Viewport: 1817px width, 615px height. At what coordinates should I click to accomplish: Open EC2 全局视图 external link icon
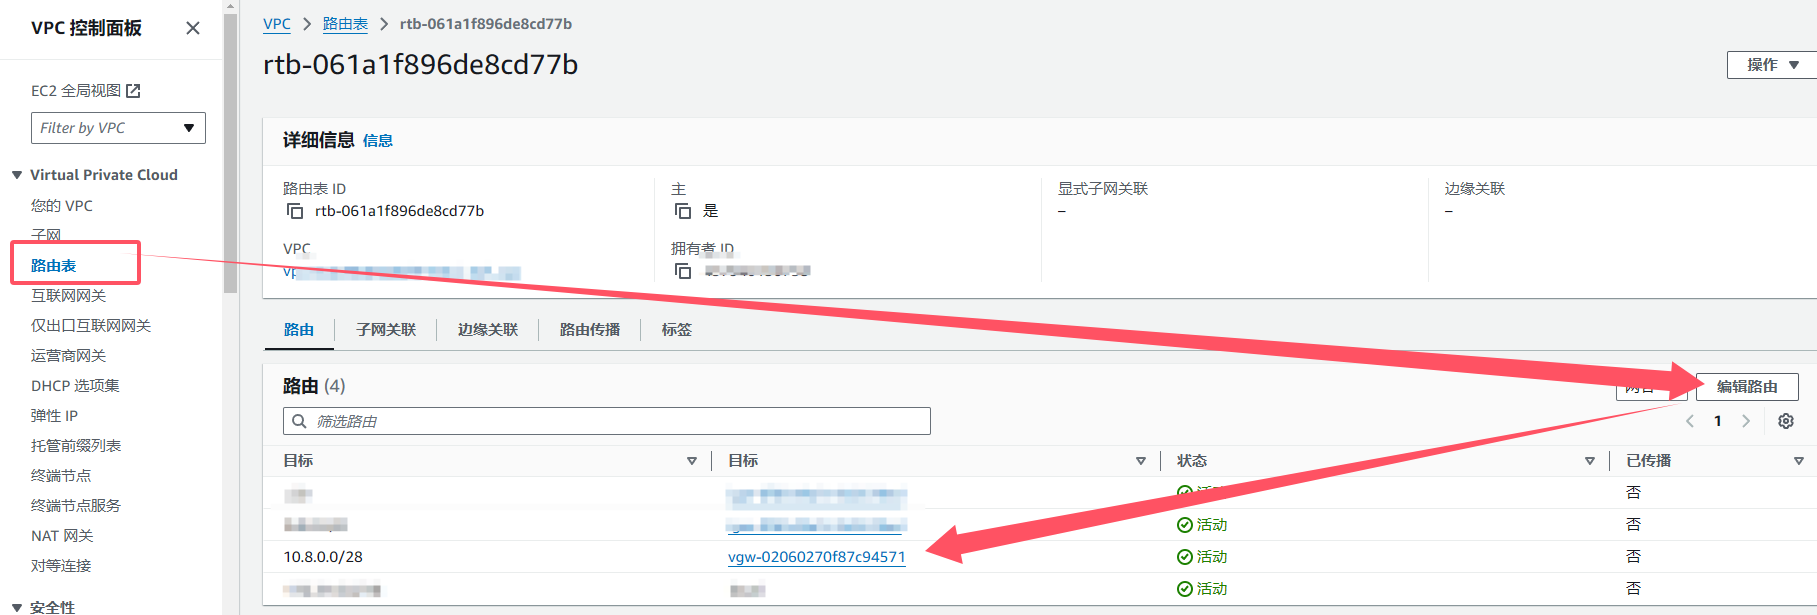click(x=133, y=91)
